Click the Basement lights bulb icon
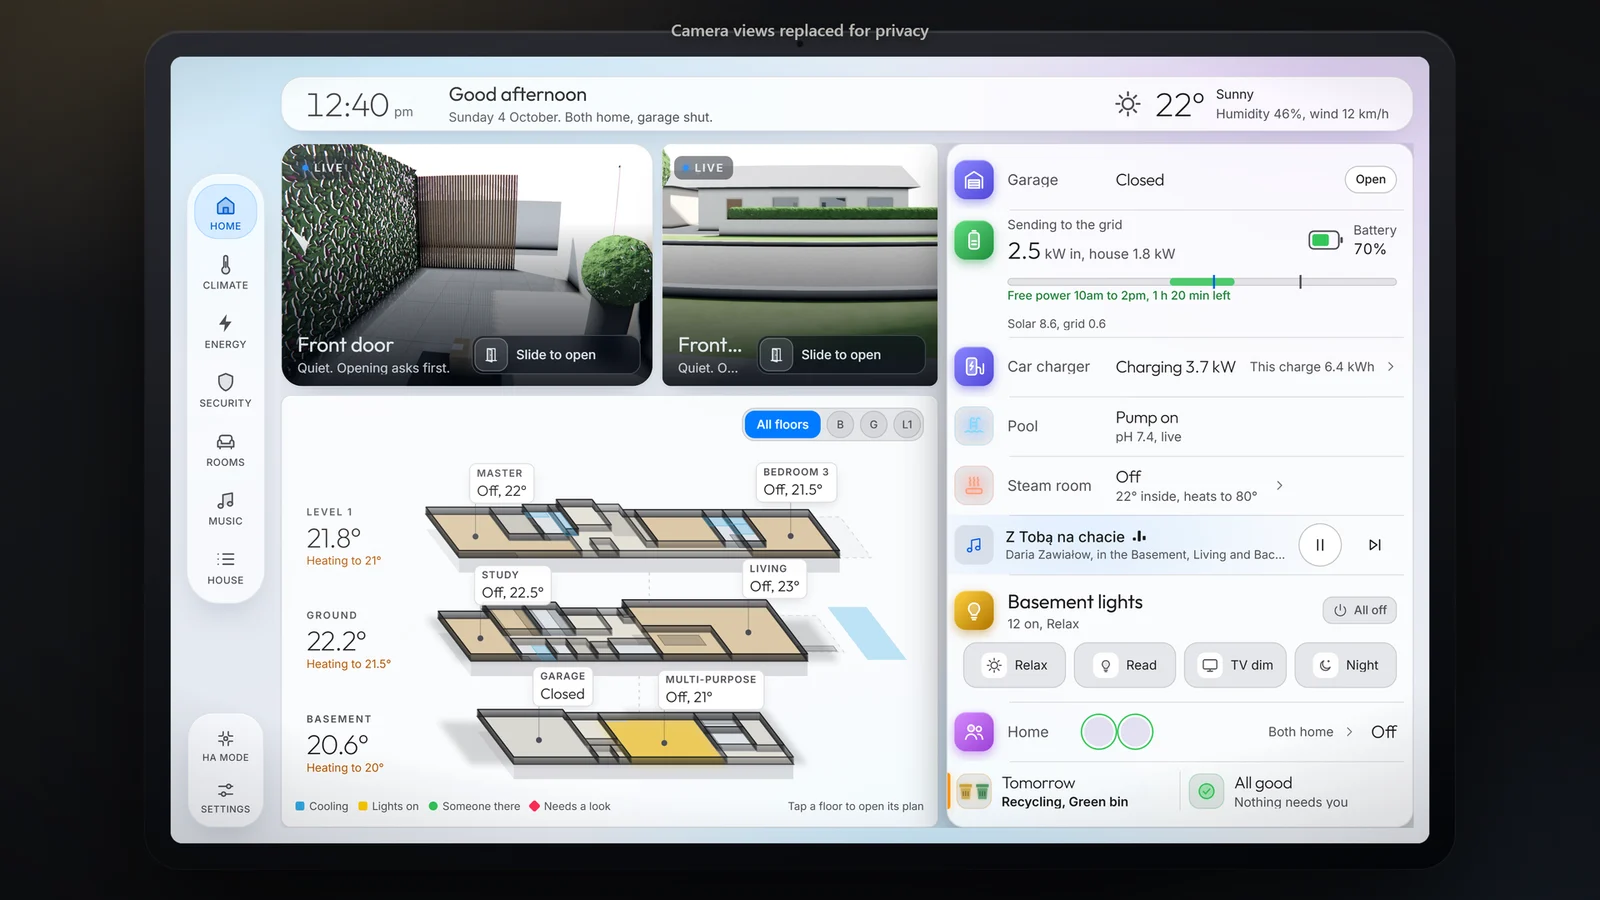 click(974, 610)
